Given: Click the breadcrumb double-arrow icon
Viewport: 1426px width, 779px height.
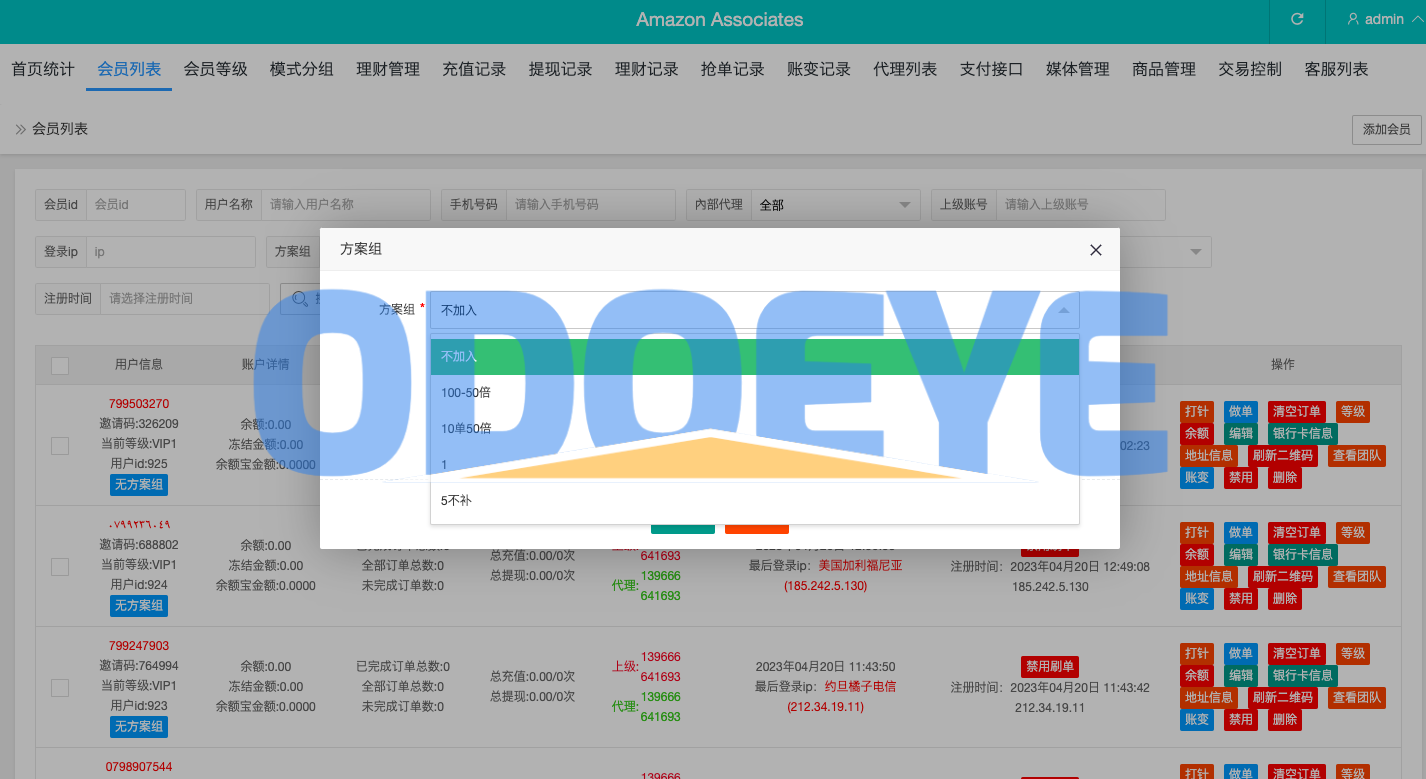Looking at the screenshot, I should 20,129.
